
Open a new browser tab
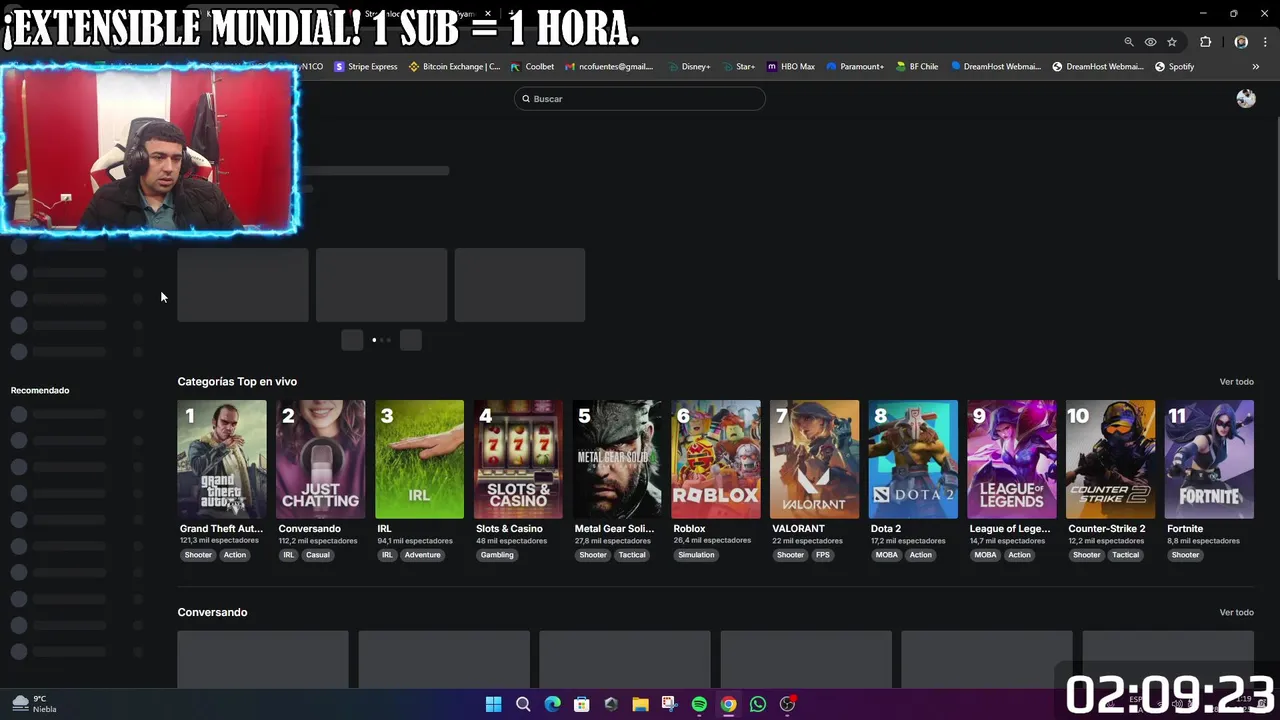[511, 14]
